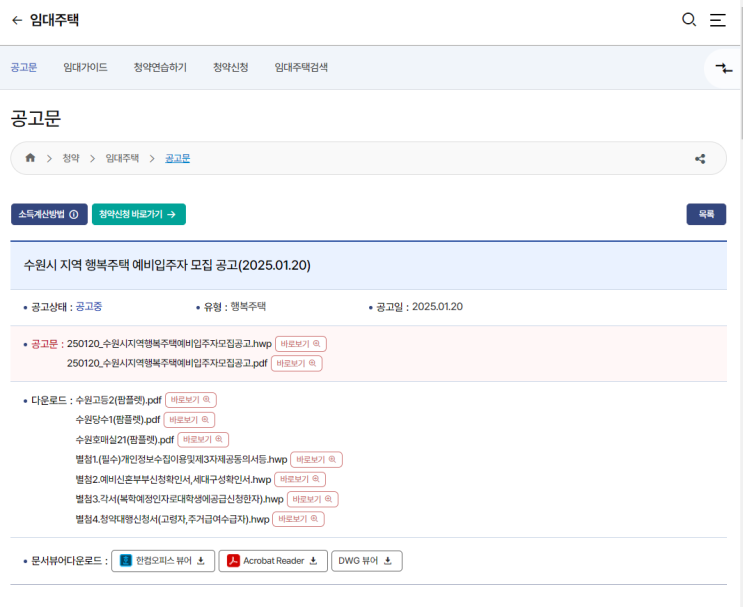Switch to the 임대가이드 tab
The height and width of the screenshot is (607, 743).
coord(85,67)
